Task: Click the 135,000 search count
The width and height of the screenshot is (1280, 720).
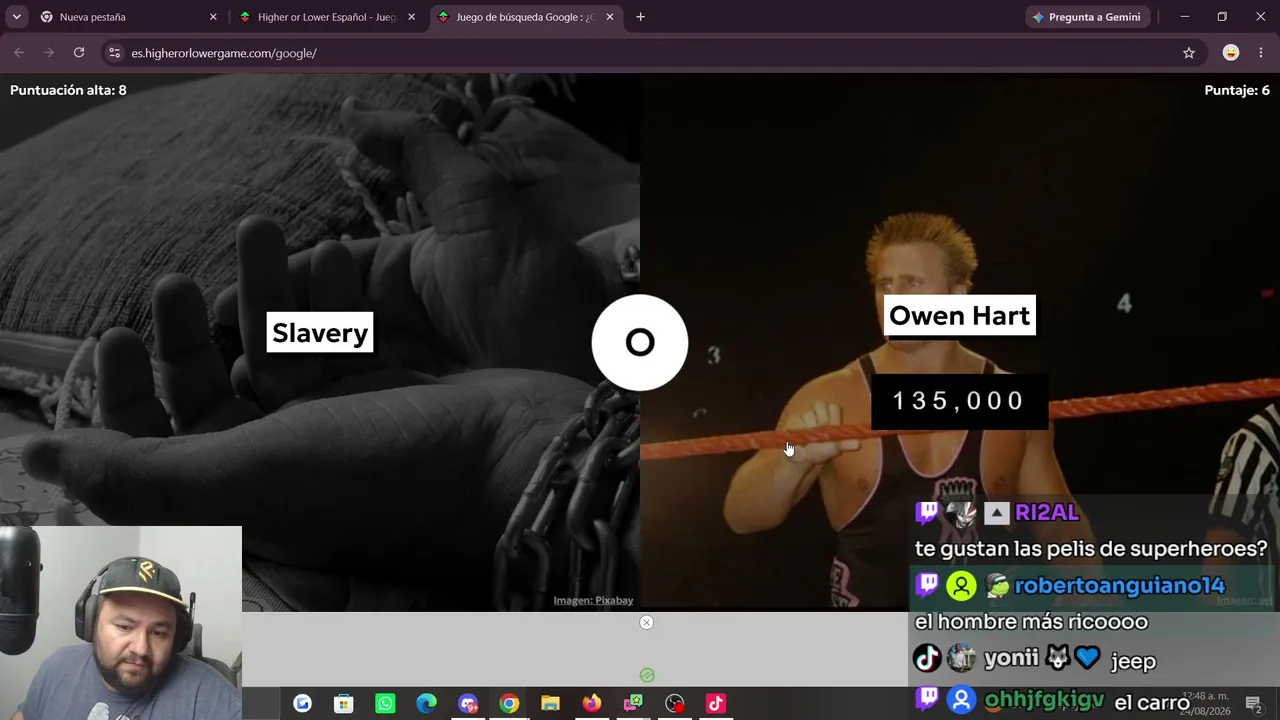Action: [959, 401]
